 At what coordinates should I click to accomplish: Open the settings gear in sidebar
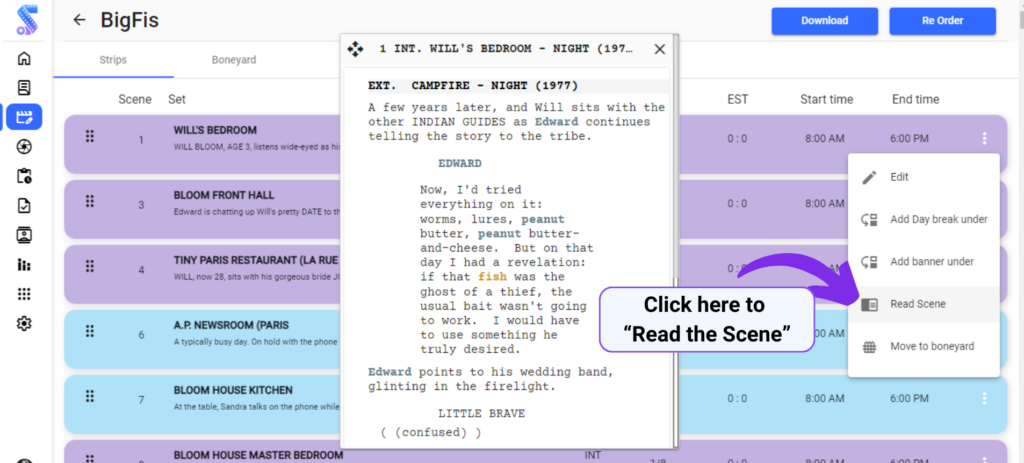pyautogui.click(x=24, y=323)
